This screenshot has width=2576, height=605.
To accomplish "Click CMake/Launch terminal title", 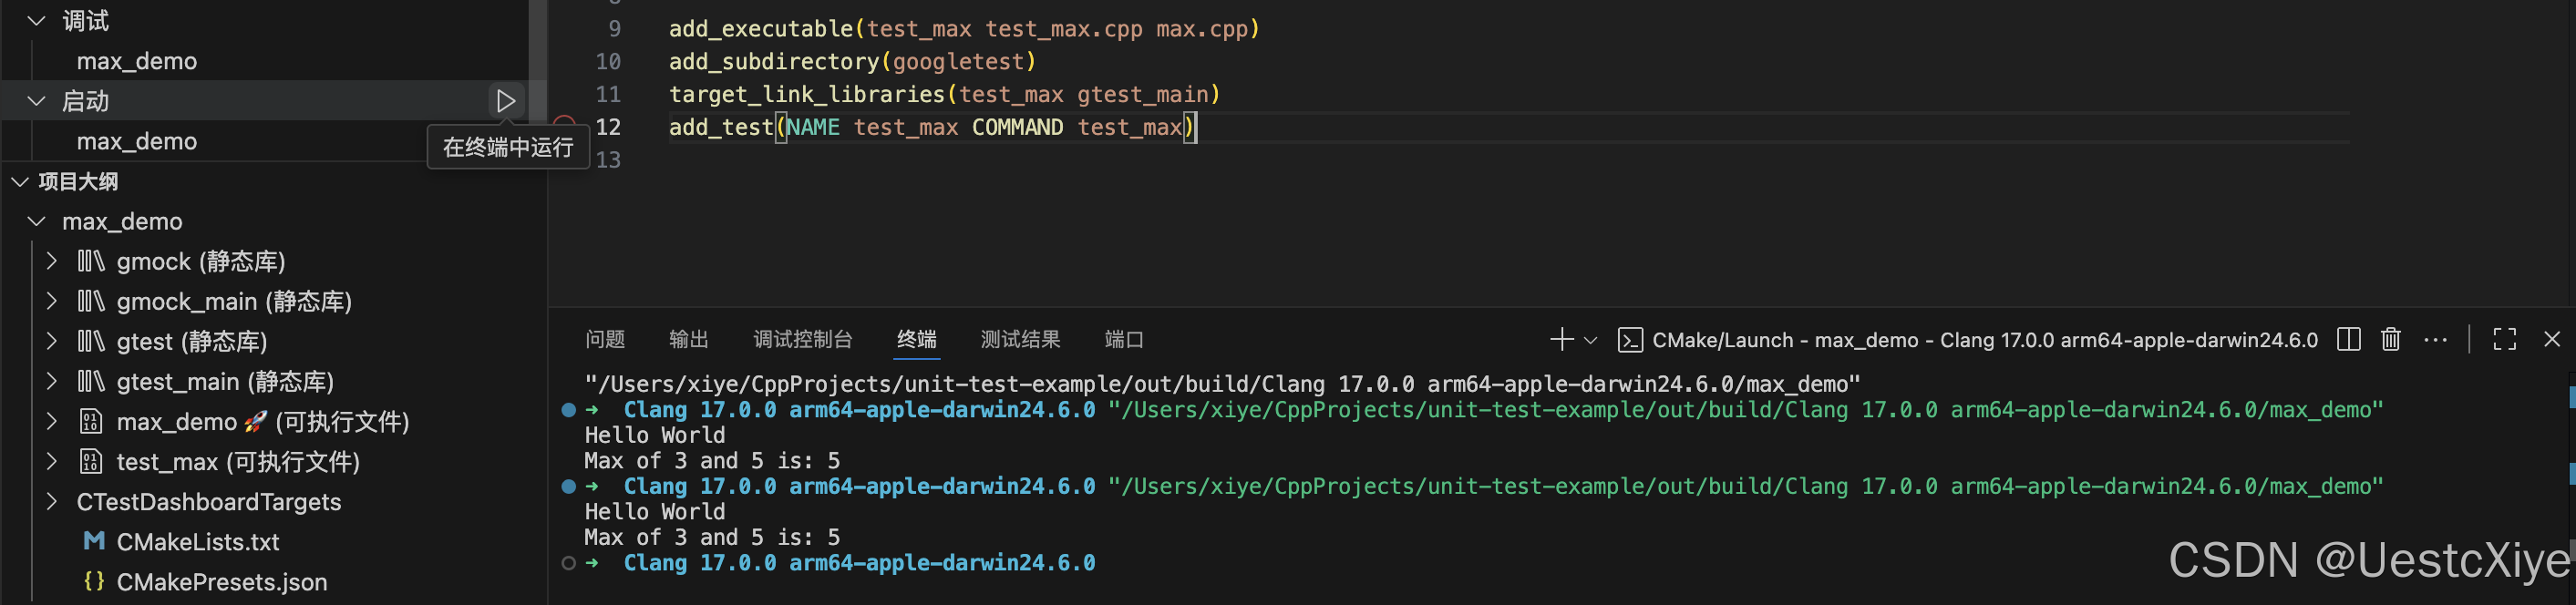I will (1984, 340).
